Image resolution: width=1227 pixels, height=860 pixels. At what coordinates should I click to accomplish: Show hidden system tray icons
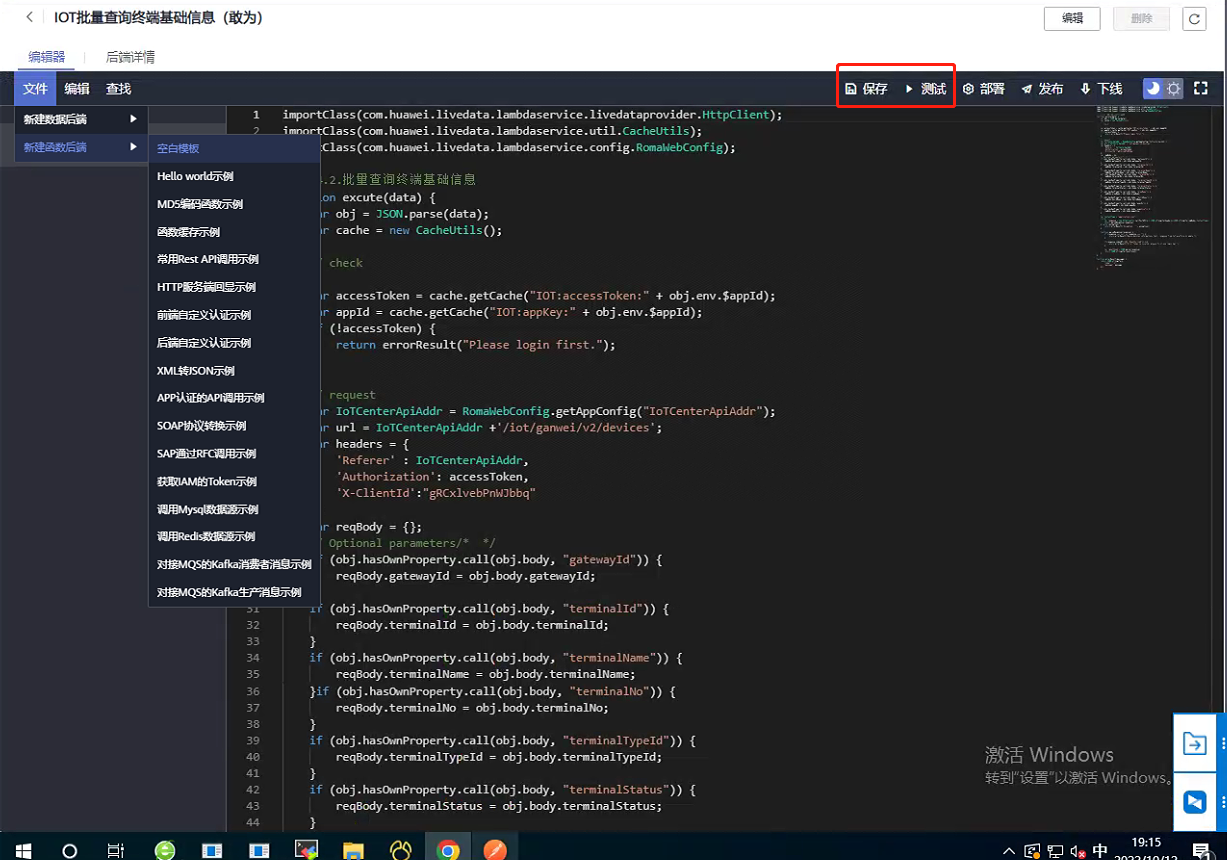[x=1009, y=851]
